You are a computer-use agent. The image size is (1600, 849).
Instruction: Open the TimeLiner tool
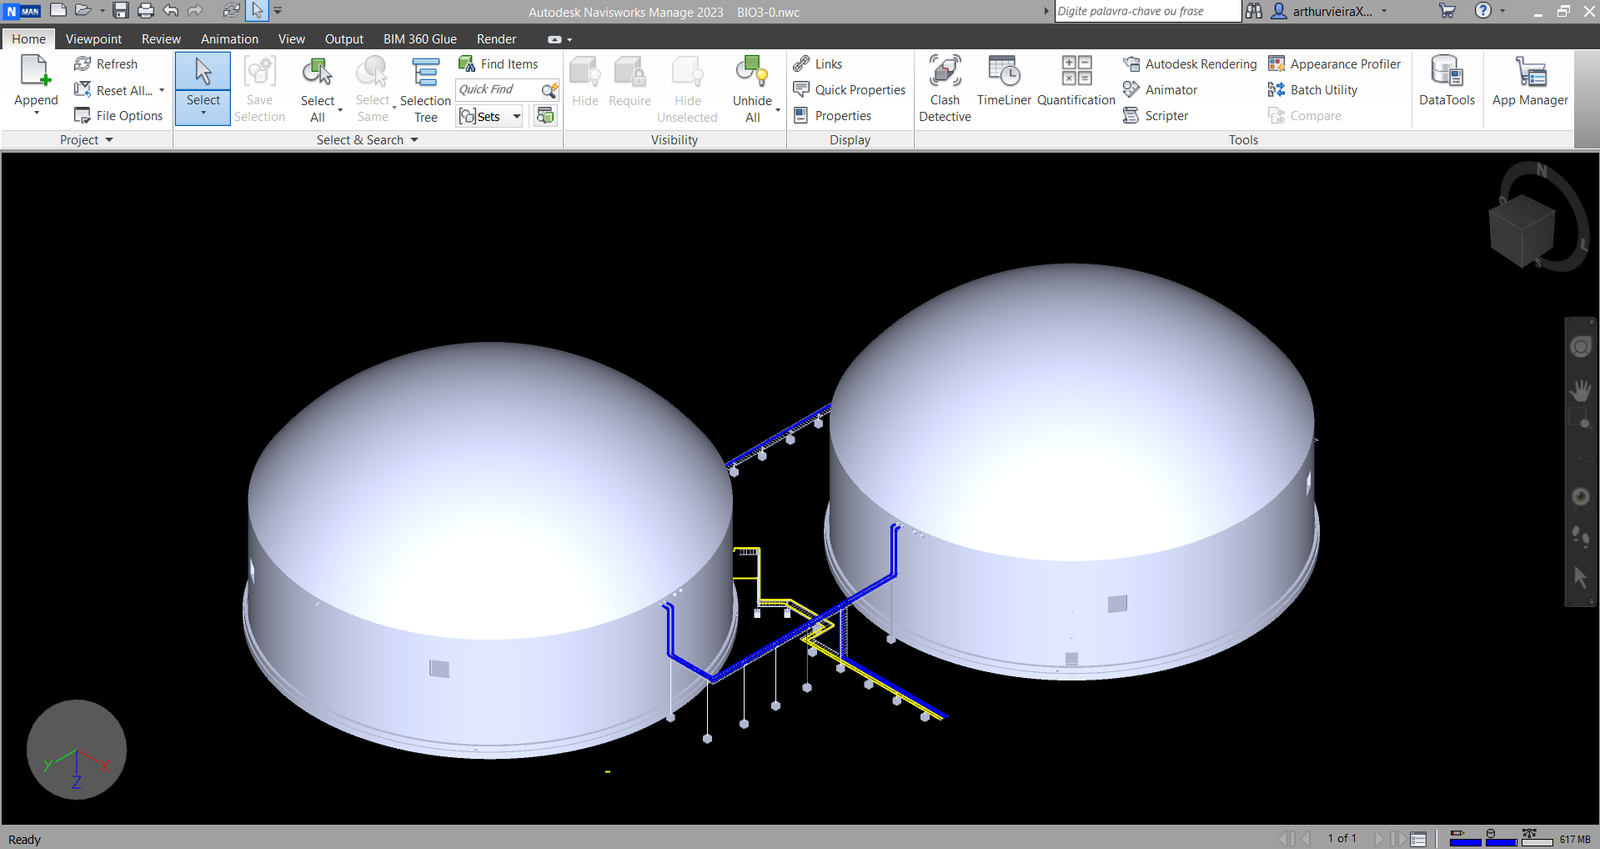pyautogui.click(x=1004, y=81)
